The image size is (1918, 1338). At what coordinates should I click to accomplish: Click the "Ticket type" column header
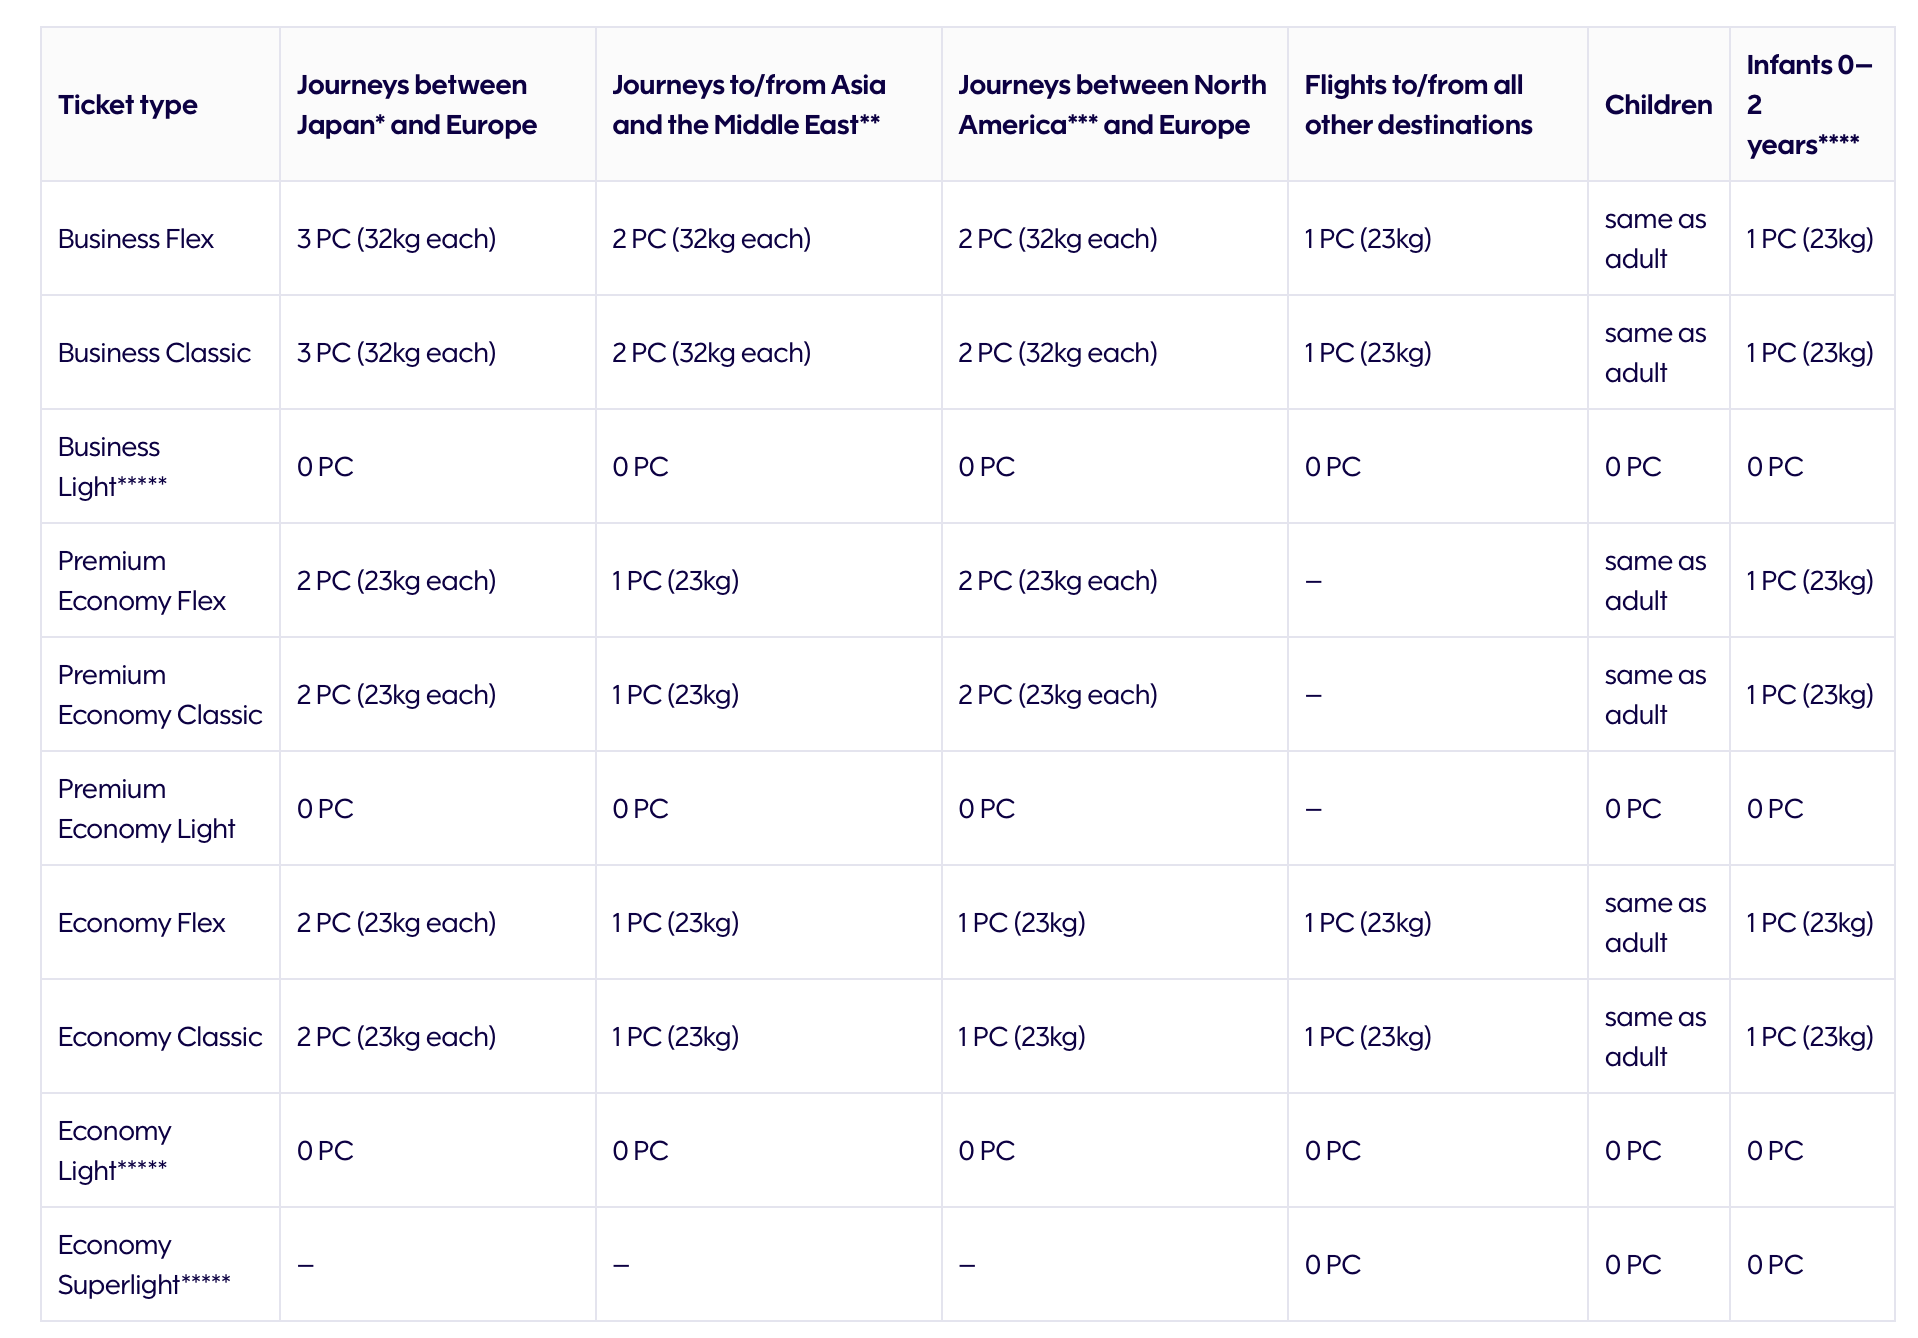128,105
